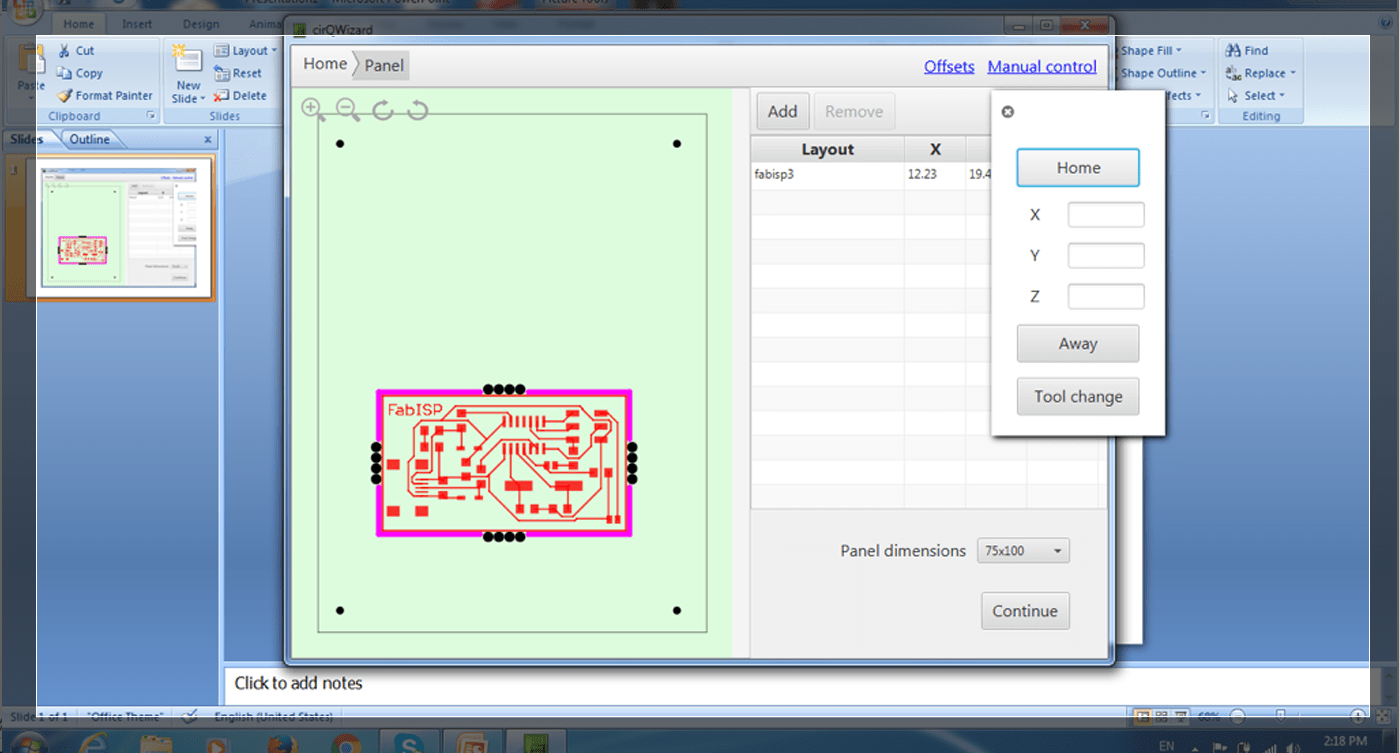Click the Add layout button
This screenshot has width=1400, height=753.
tap(782, 112)
